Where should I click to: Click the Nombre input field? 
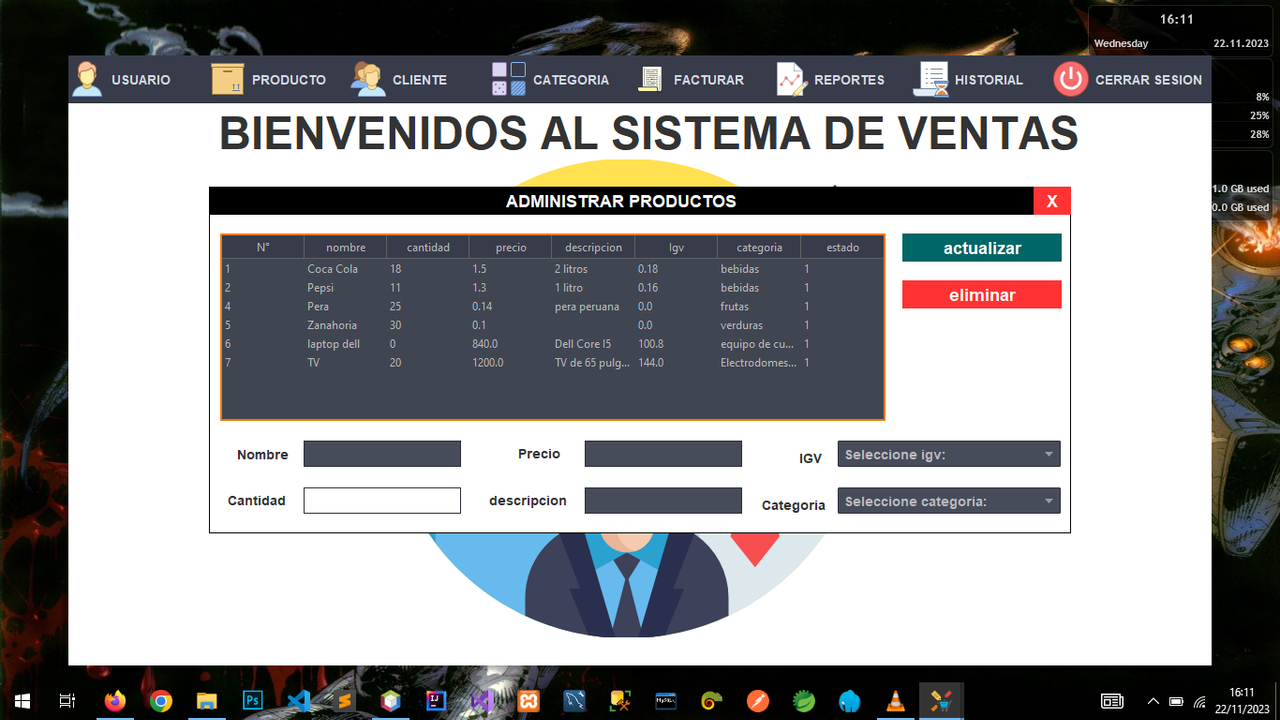coord(382,453)
